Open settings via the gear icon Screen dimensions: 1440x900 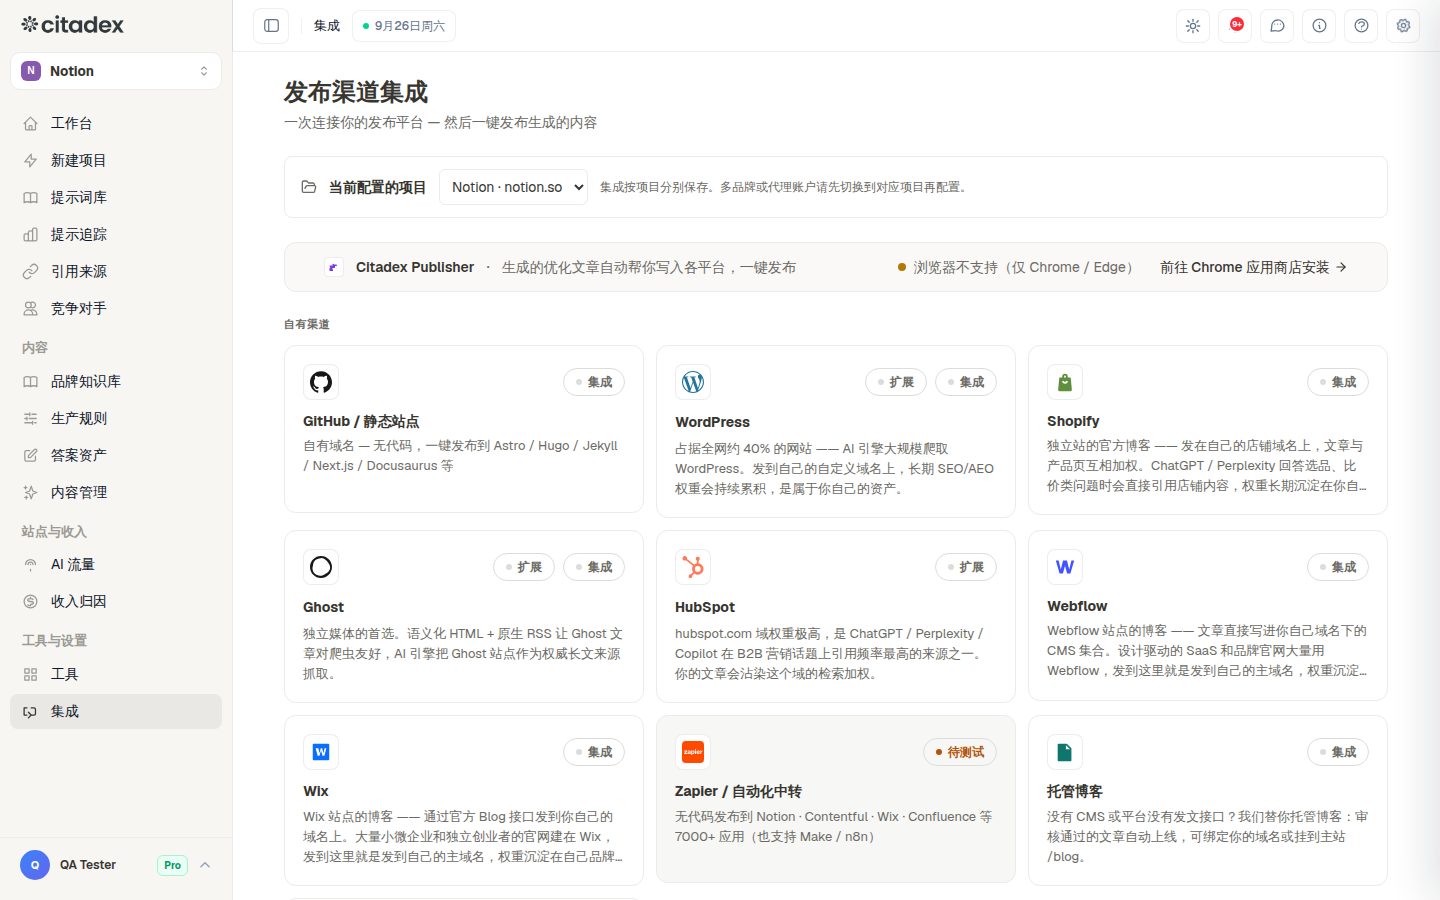coord(1403,26)
